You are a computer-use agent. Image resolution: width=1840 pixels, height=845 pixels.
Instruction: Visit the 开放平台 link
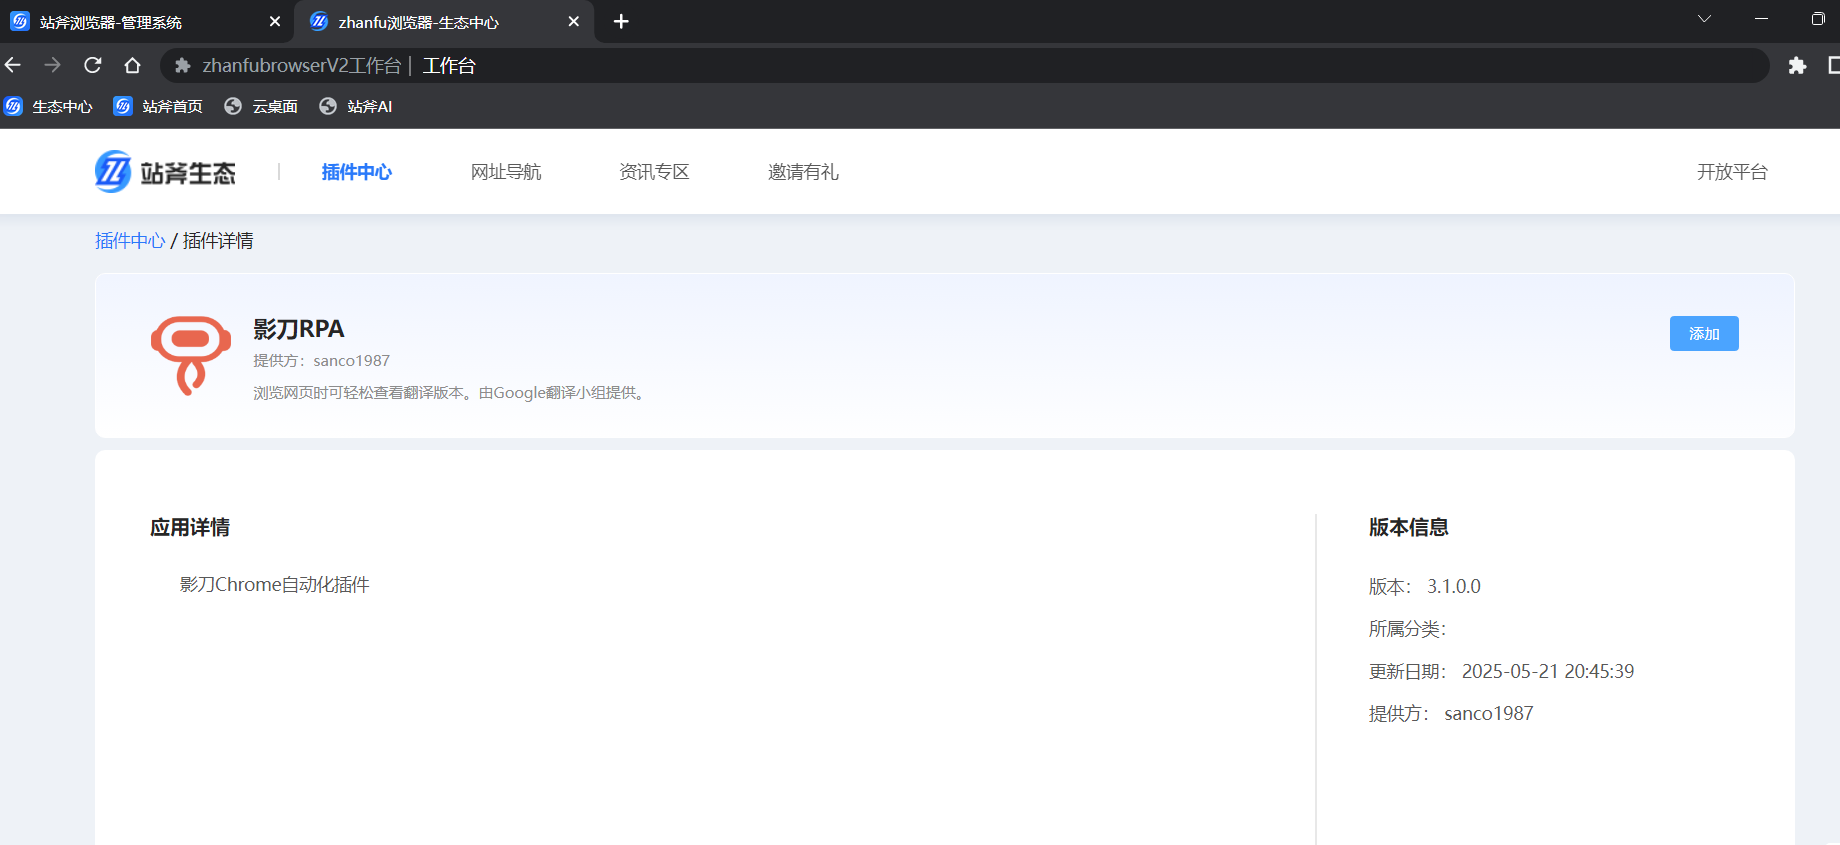pyautogui.click(x=1732, y=172)
